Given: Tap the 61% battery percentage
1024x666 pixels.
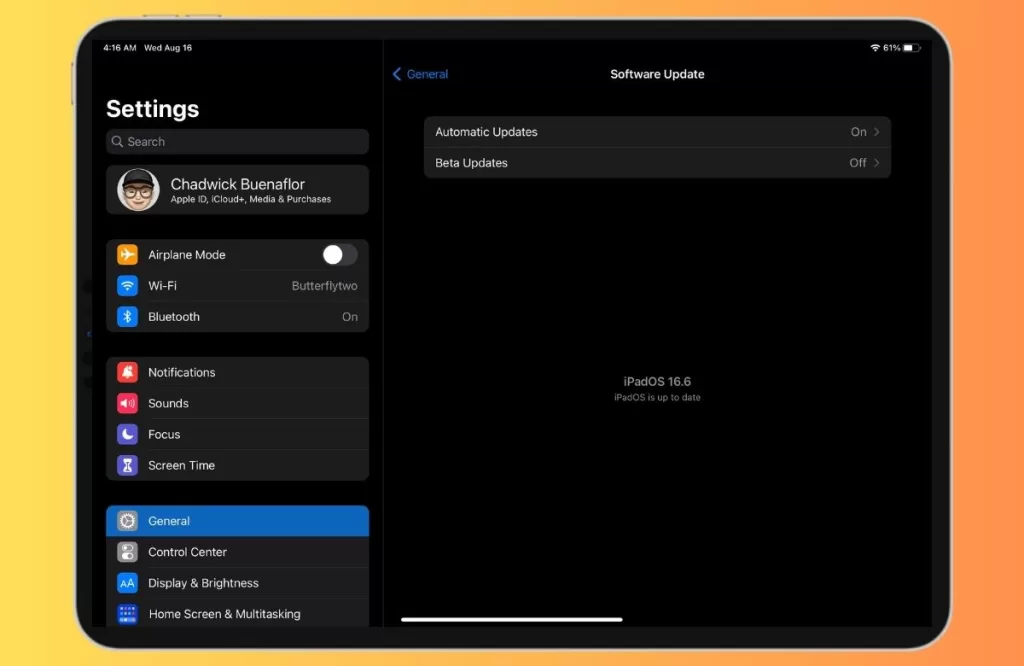Looking at the screenshot, I should (x=891, y=48).
